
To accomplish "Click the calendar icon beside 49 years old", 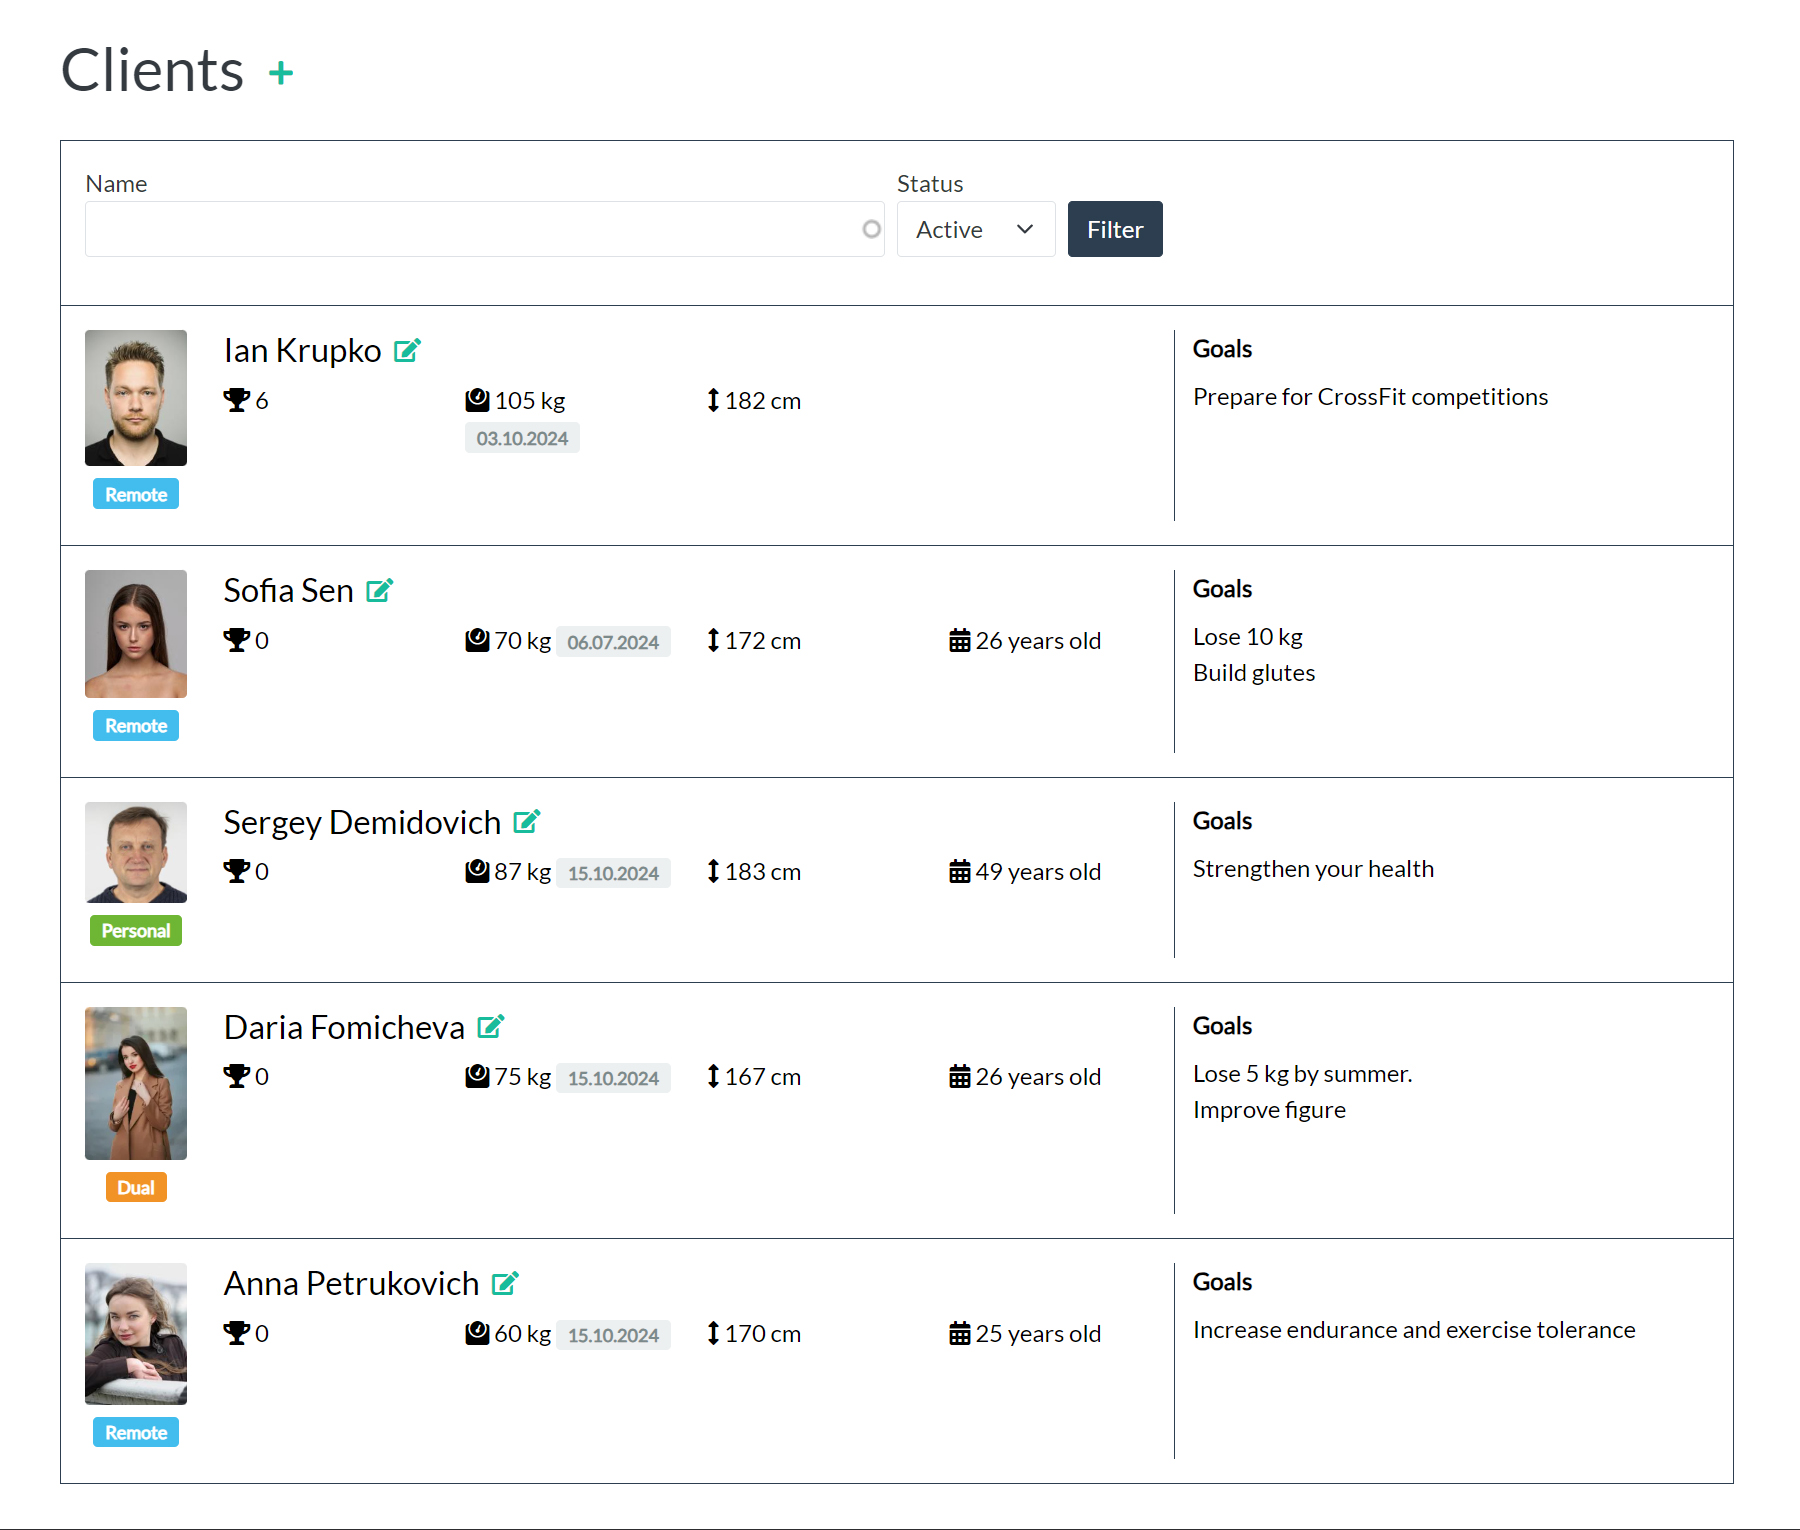I will tap(960, 871).
